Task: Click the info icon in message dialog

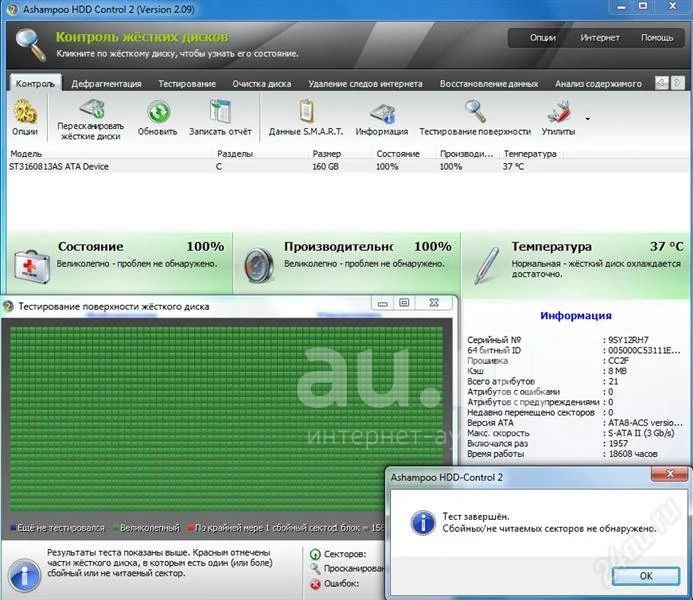Action: tap(423, 523)
